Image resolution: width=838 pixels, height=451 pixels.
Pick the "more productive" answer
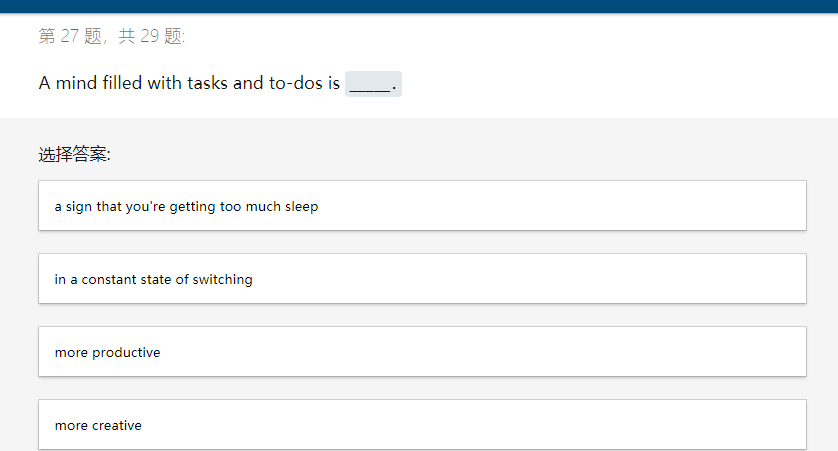pyautogui.click(x=422, y=352)
